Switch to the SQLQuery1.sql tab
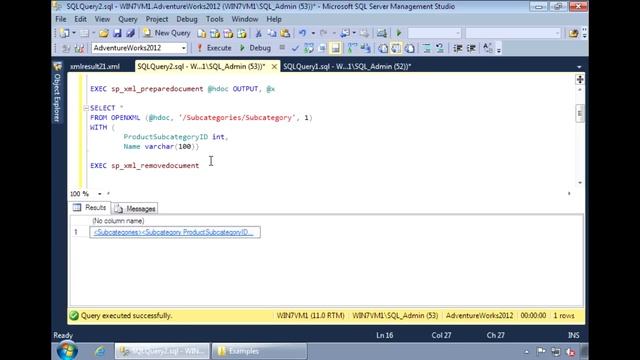 (x=347, y=67)
